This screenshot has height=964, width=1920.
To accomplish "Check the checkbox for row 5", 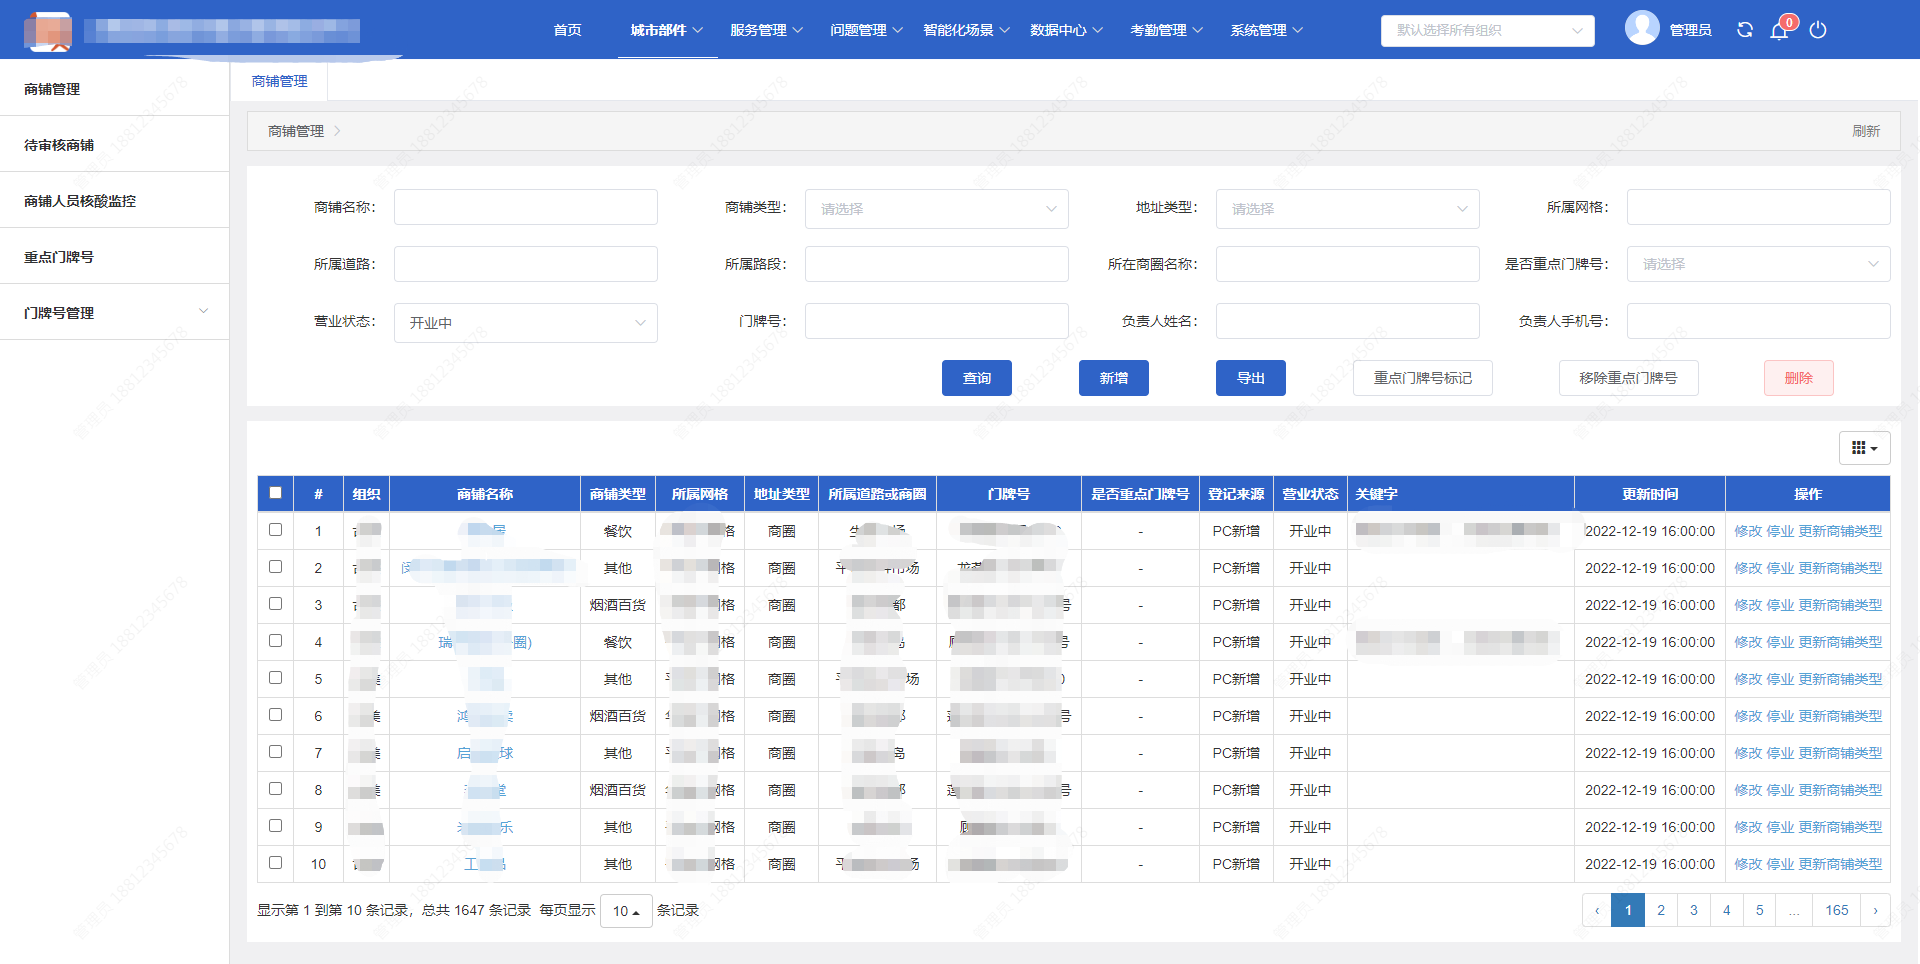I will pos(276,678).
